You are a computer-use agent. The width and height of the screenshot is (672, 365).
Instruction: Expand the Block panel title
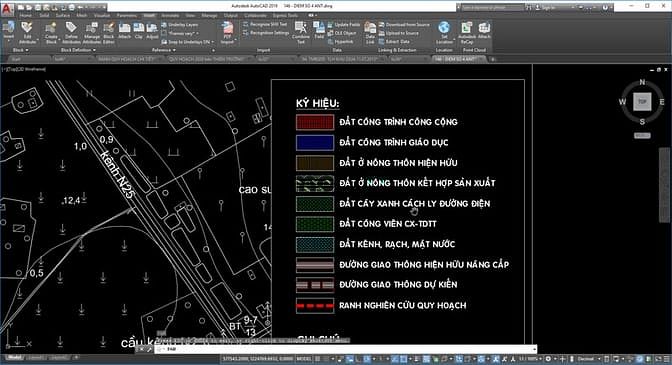point(21,50)
